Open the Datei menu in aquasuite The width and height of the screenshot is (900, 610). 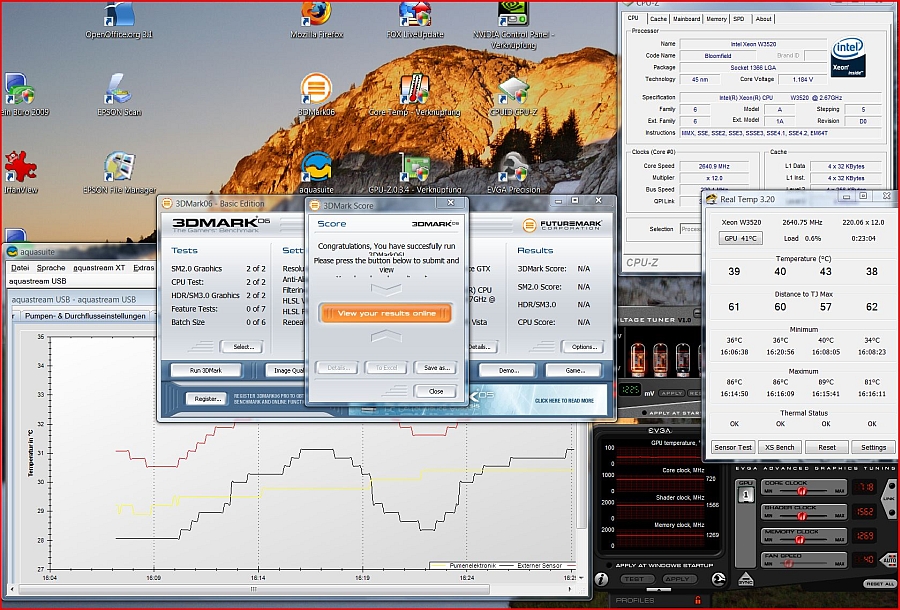pyautogui.click(x=20, y=267)
